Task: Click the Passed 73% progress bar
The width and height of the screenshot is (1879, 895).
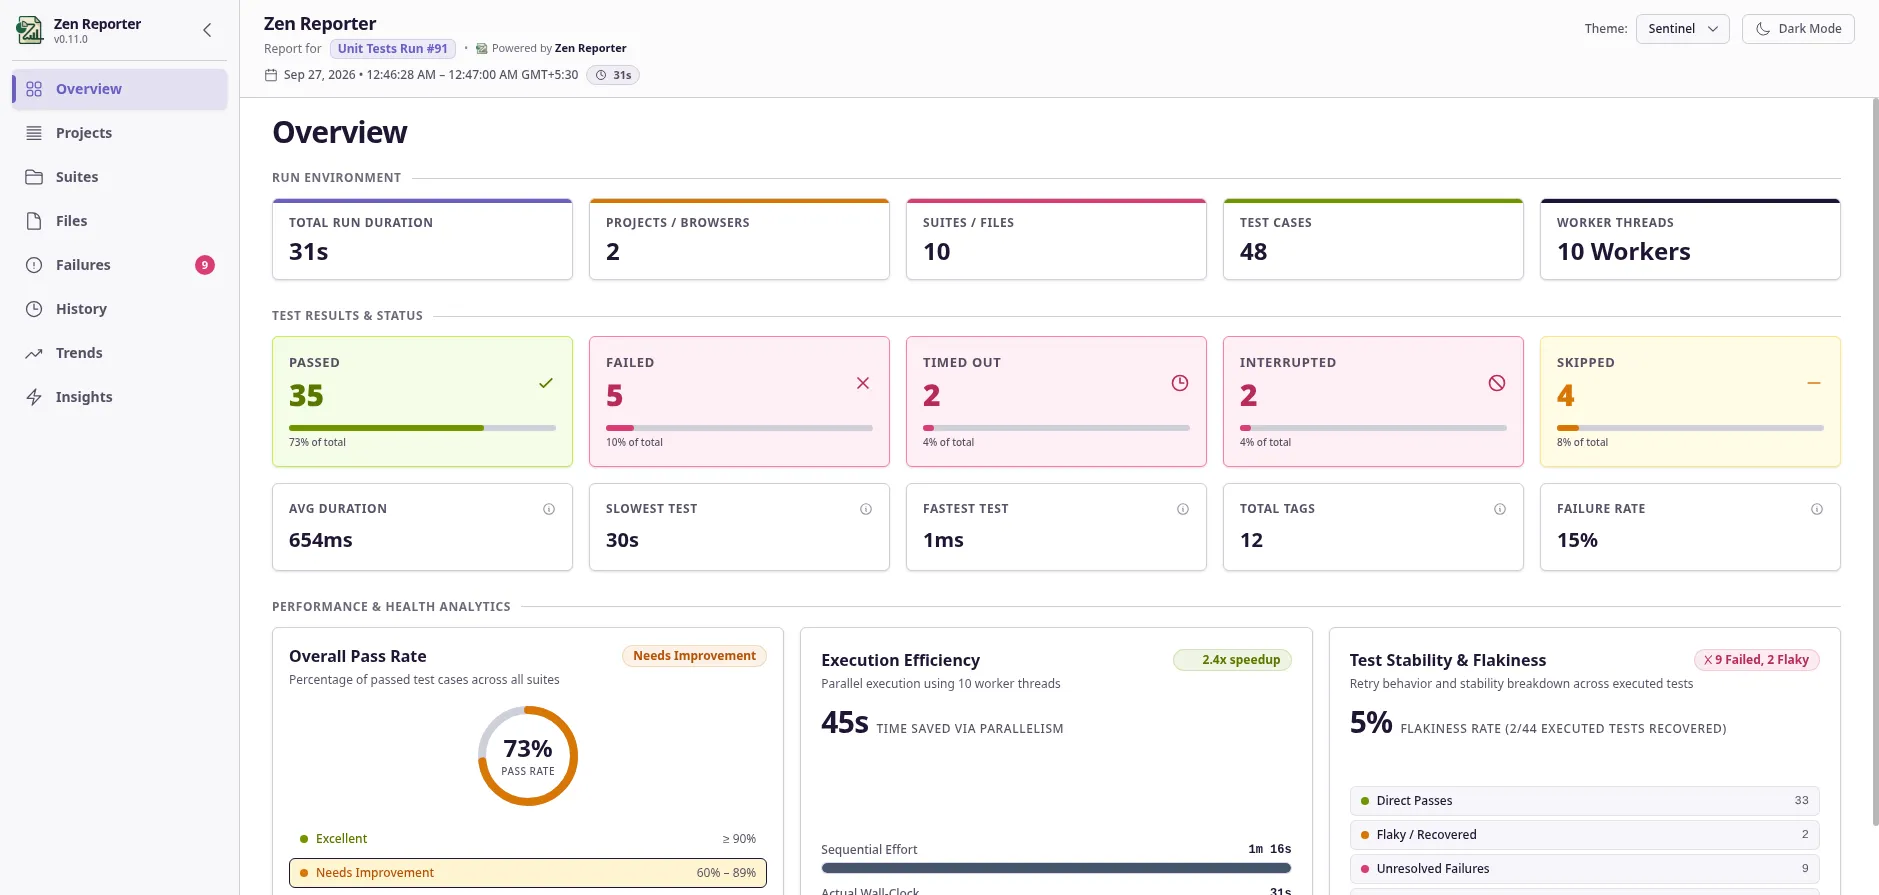Action: click(422, 428)
